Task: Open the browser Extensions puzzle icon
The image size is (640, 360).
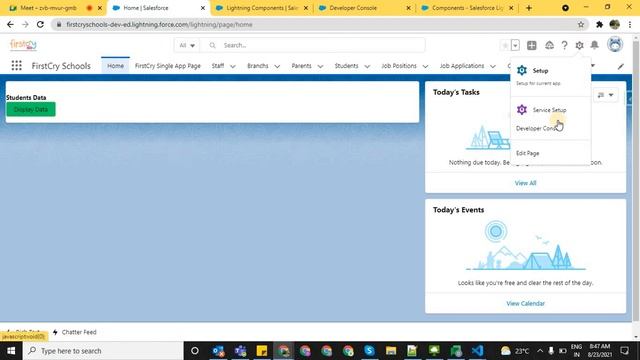Action: tap(599, 24)
